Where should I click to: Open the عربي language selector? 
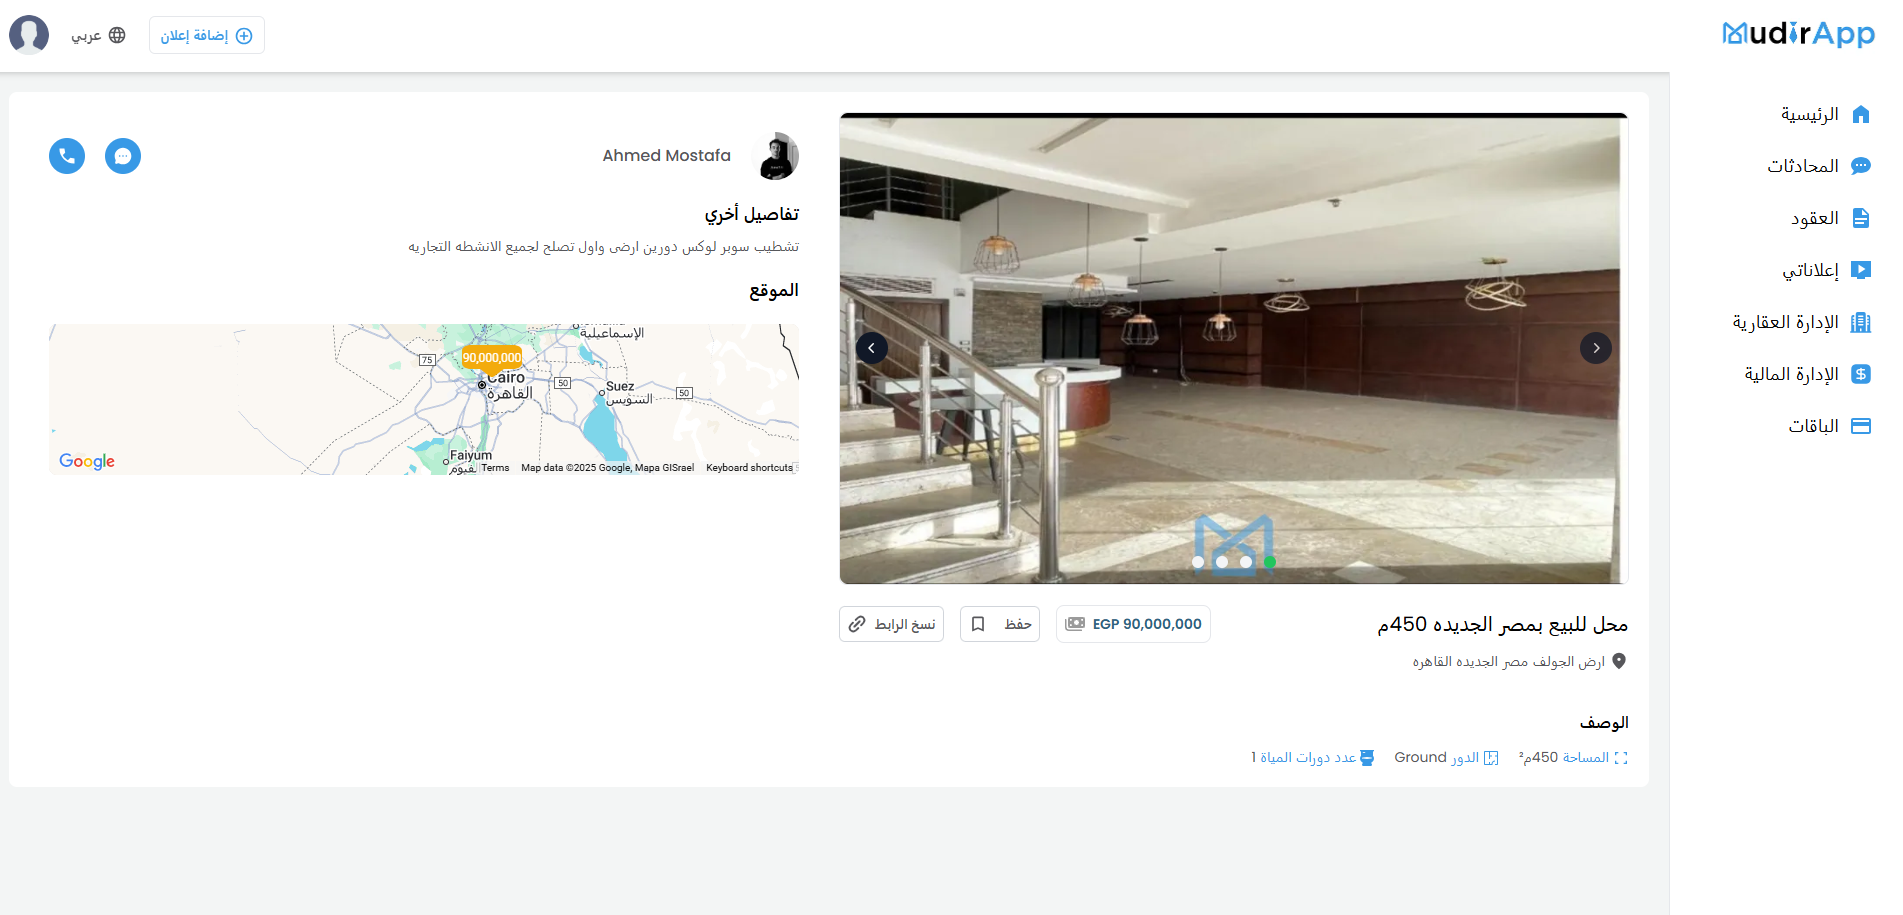tap(98, 35)
